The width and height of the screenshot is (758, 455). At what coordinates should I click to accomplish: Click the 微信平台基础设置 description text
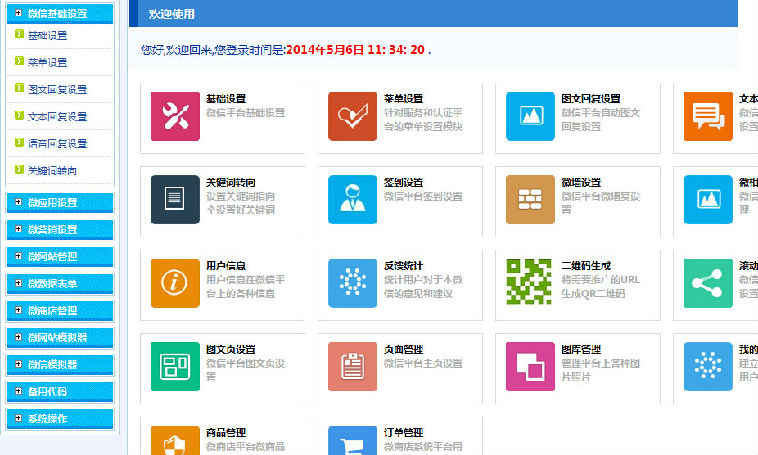click(246, 113)
